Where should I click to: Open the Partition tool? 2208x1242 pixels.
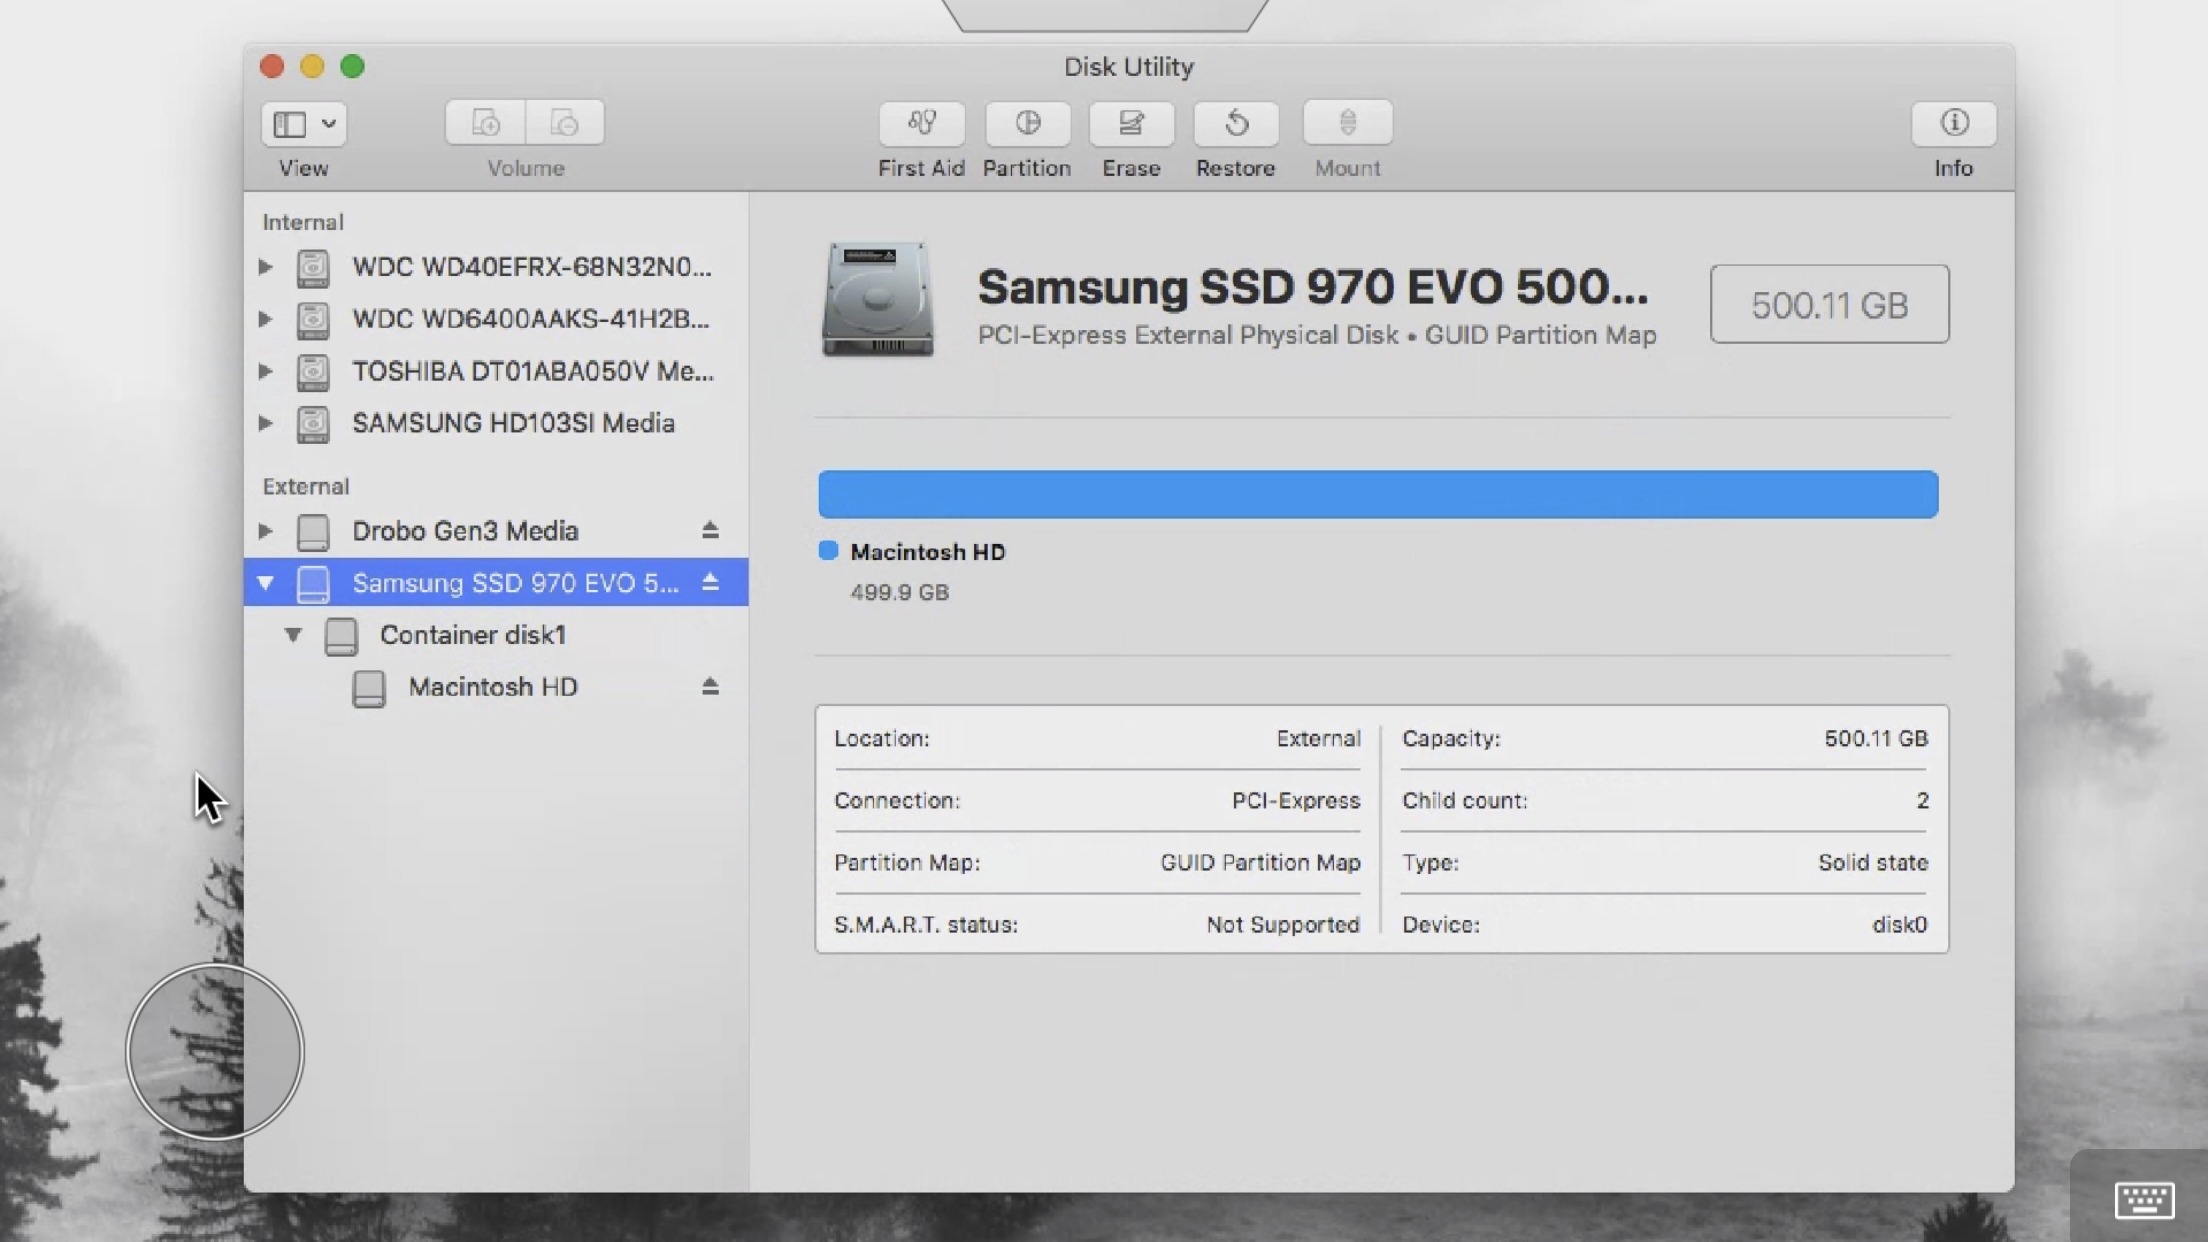coord(1027,123)
